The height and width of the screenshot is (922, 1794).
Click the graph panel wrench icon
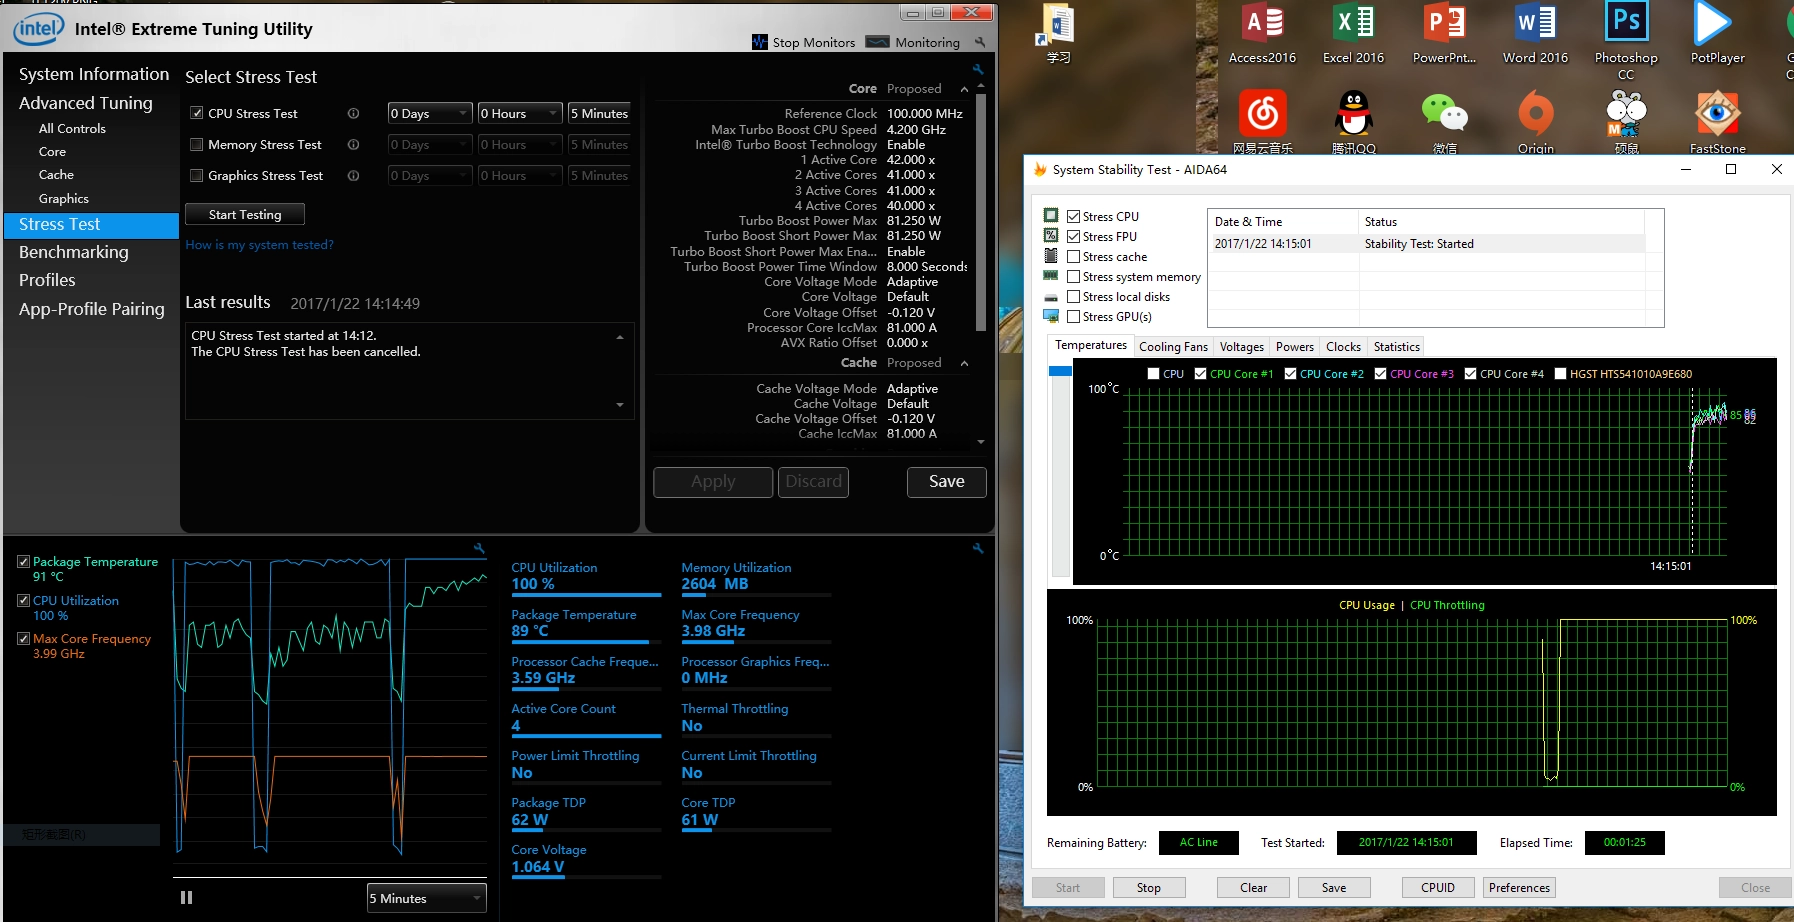(479, 548)
